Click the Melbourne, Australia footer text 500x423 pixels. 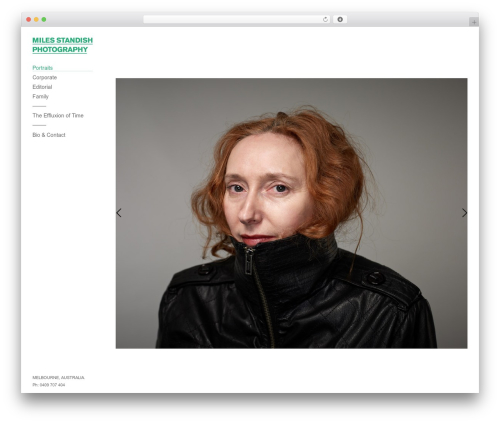coord(58,378)
